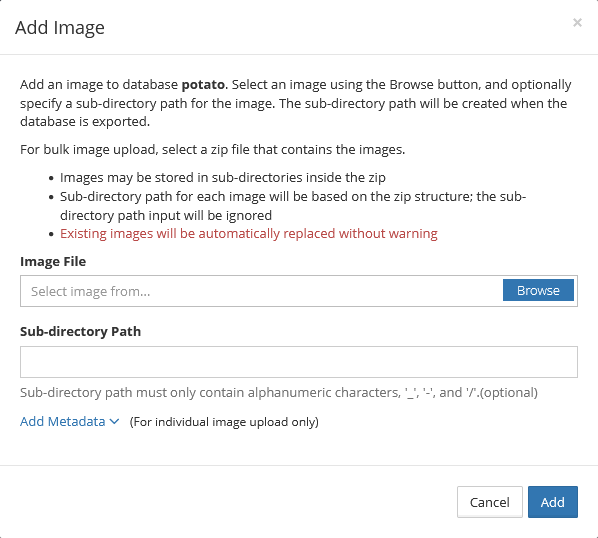
Task: Click the 'Sub-directory Path' field label
Action: (80, 331)
